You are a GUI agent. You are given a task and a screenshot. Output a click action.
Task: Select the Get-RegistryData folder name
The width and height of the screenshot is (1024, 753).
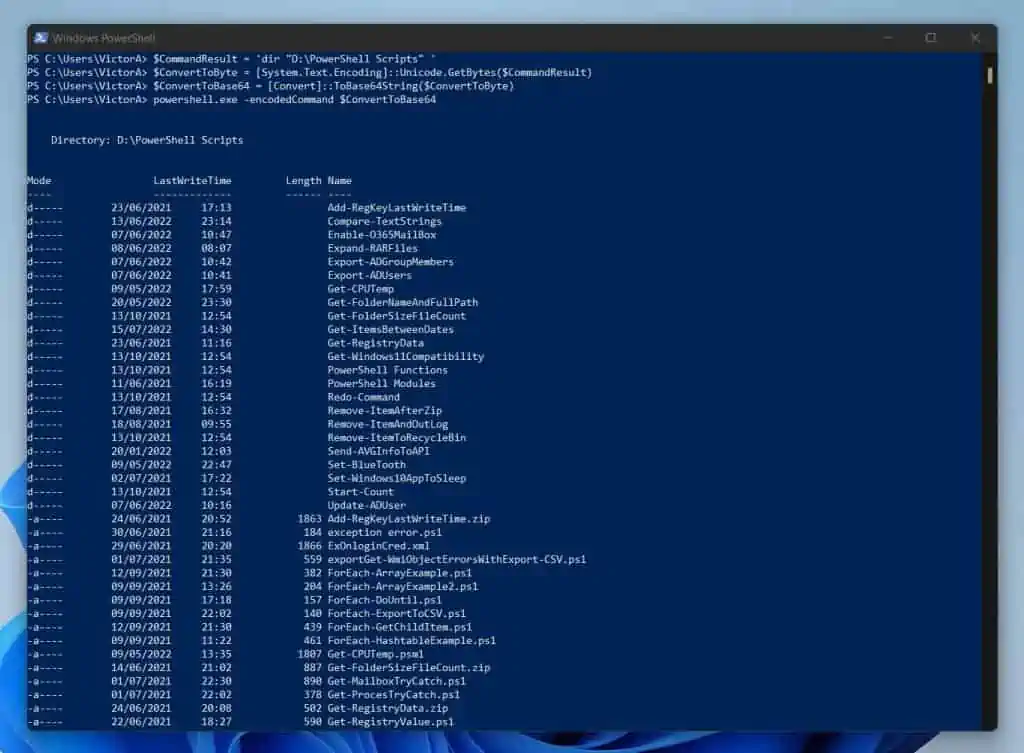pyautogui.click(x=376, y=343)
